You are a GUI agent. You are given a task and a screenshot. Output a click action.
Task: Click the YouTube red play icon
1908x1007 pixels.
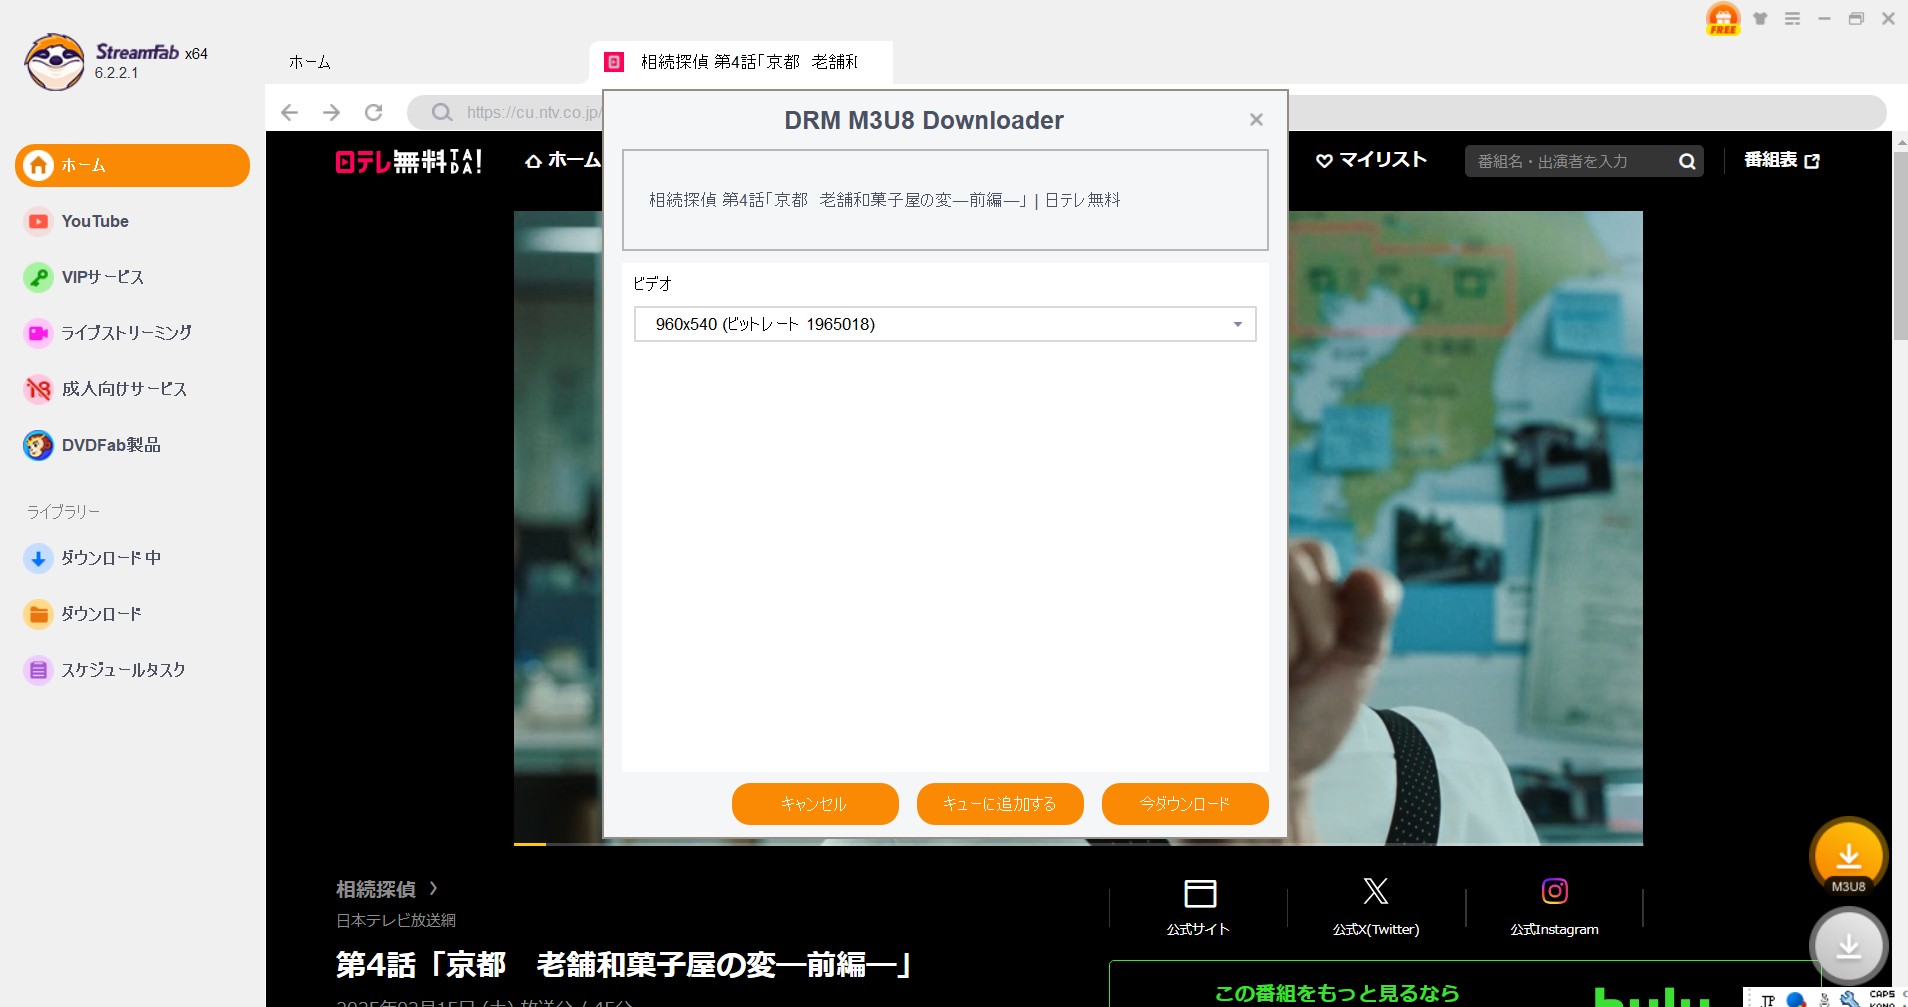coord(38,221)
